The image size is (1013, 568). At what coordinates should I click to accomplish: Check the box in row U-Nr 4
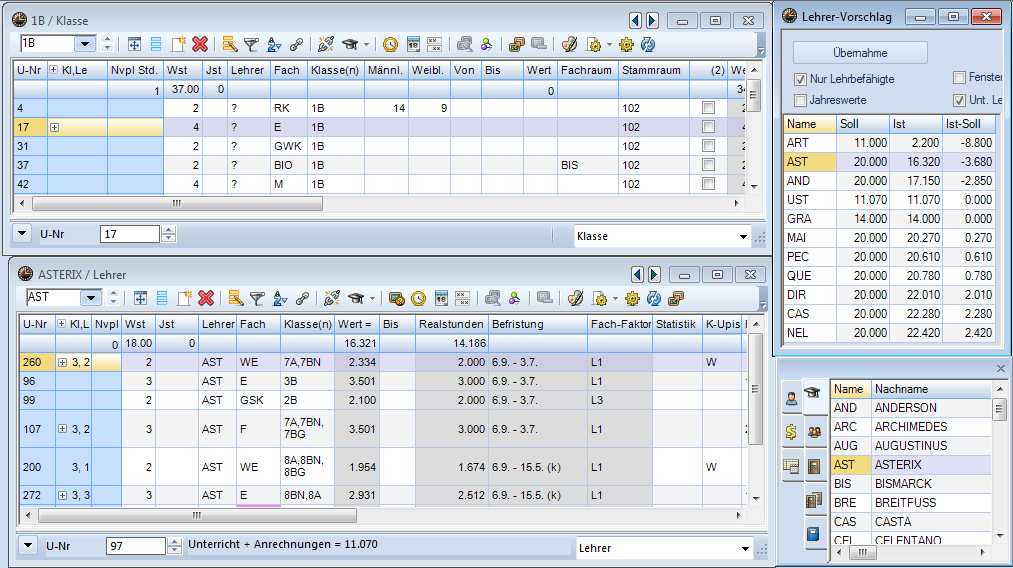click(x=708, y=108)
